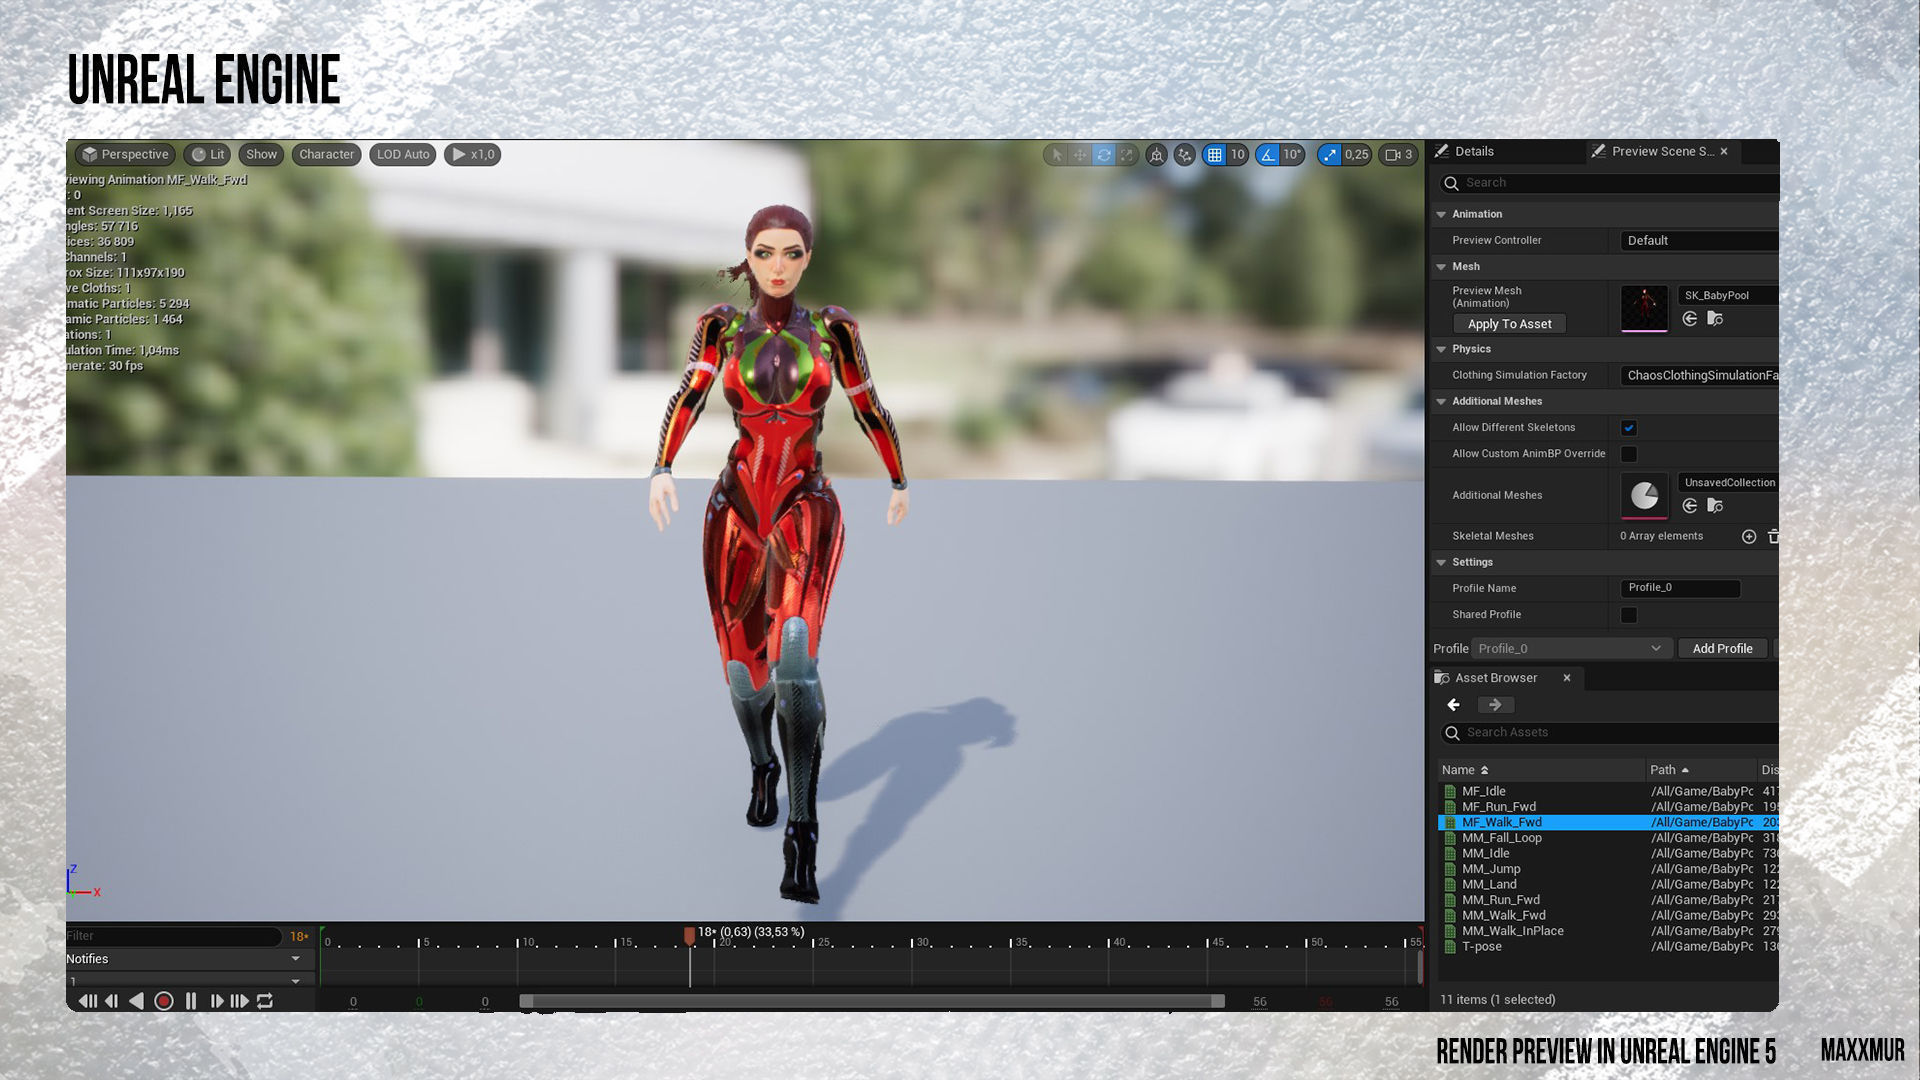The width and height of the screenshot is (1920, 1080).
Task: Click the Profile Name field Profile_0
Action: pos(1680,588)
